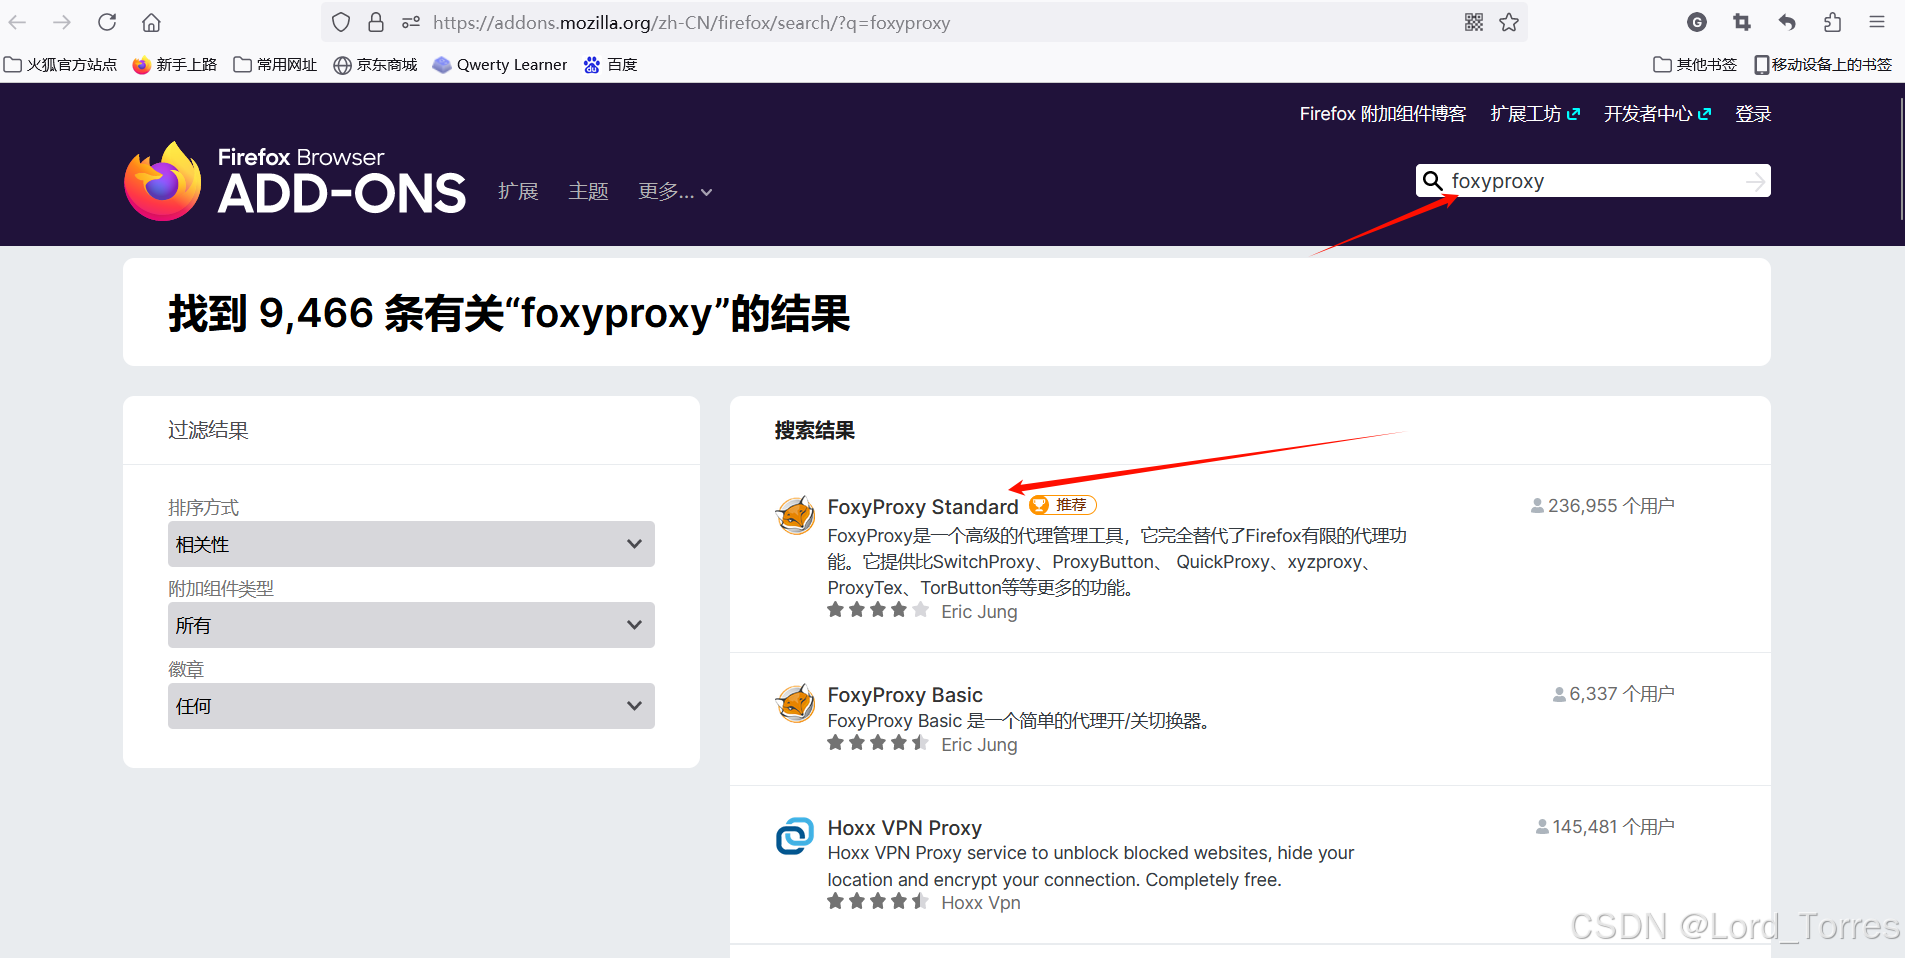Click the undo arrow toolbar icon
Viewport: 1905px width, 958px height.
(1787, 22)
